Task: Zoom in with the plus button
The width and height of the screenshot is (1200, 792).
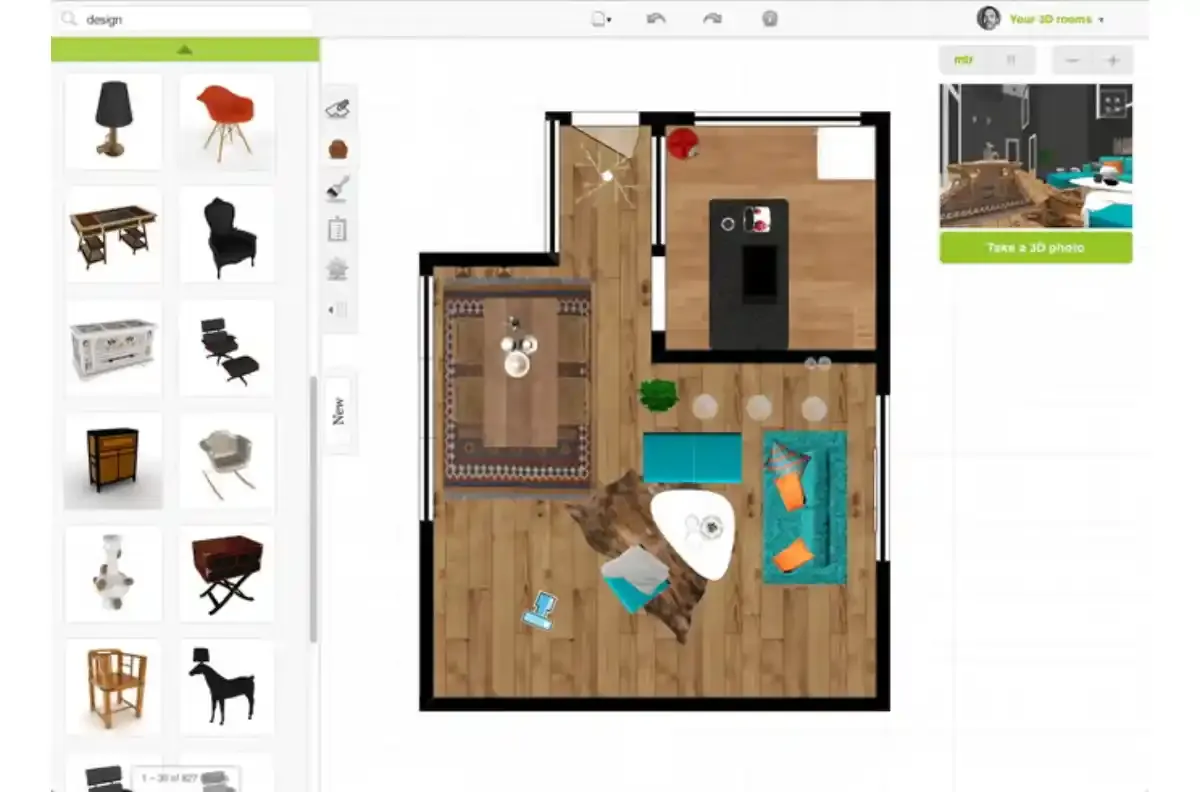Action: pyautogui.click(x=1113, y=60)
